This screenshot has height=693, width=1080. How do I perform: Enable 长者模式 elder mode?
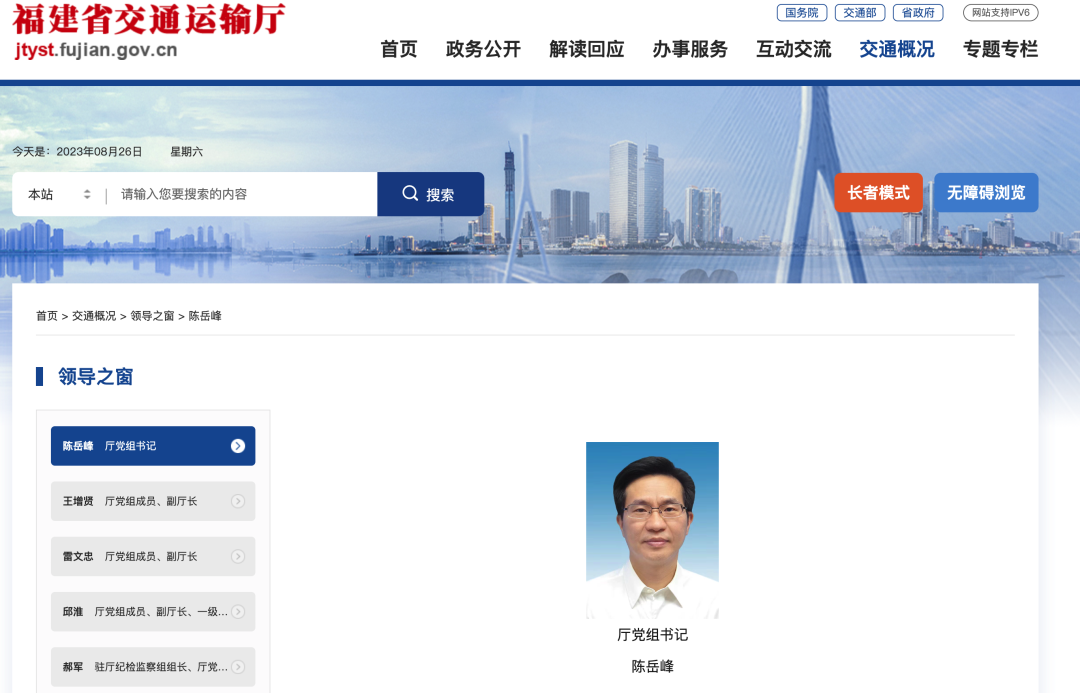[x=878, y=192]
